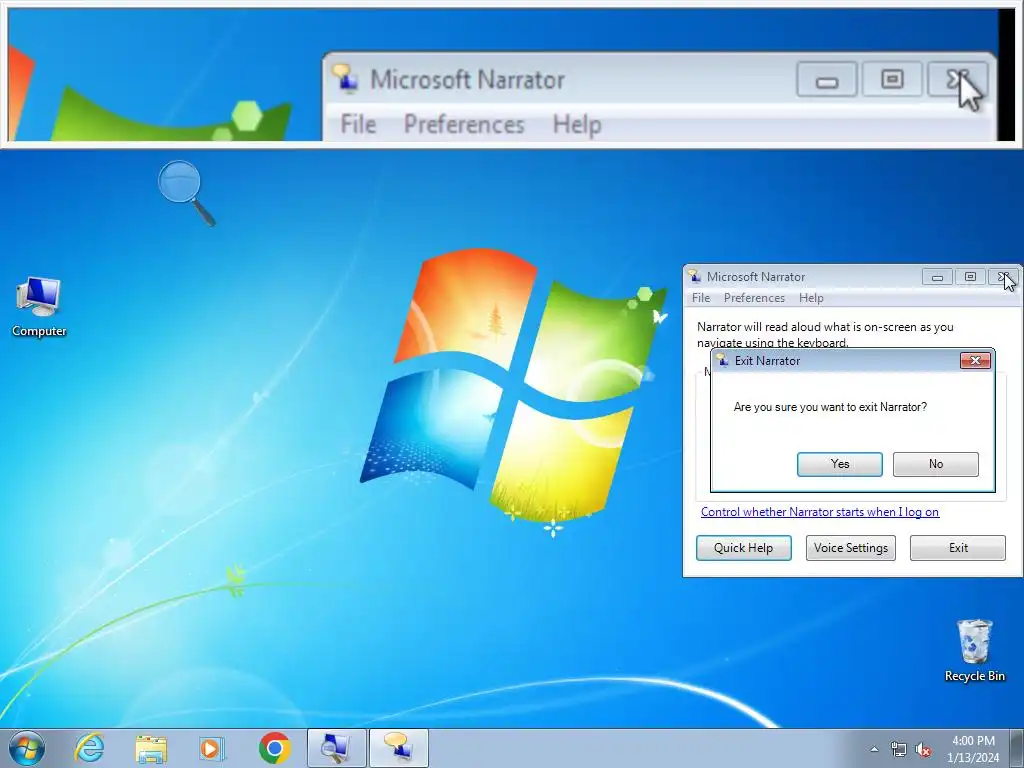Show hidden system tray icons
The height and width of the screenshot is (768, 1024).
pyautogui.click(x=874, y=749)
